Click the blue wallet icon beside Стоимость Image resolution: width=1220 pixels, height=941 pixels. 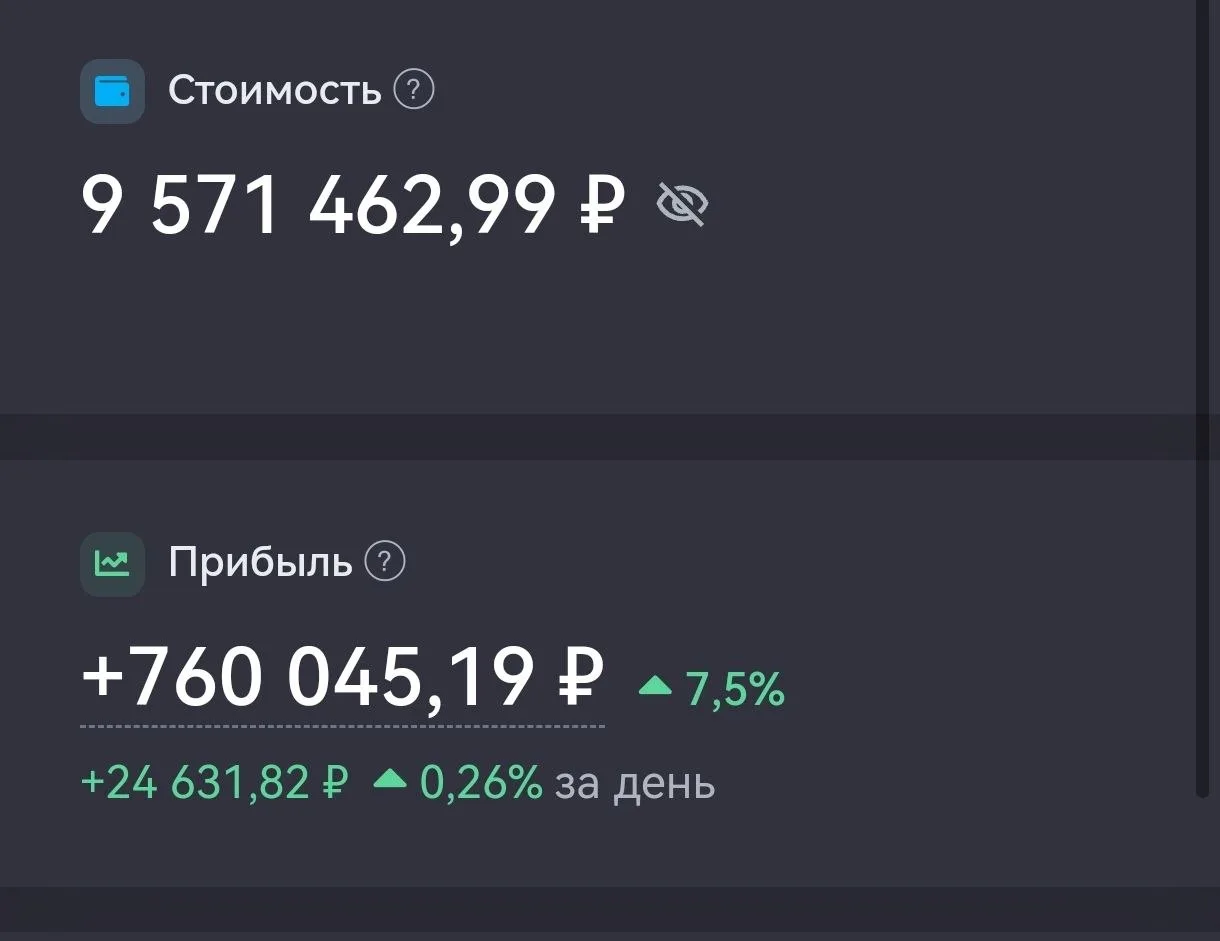tap(112, 91)
